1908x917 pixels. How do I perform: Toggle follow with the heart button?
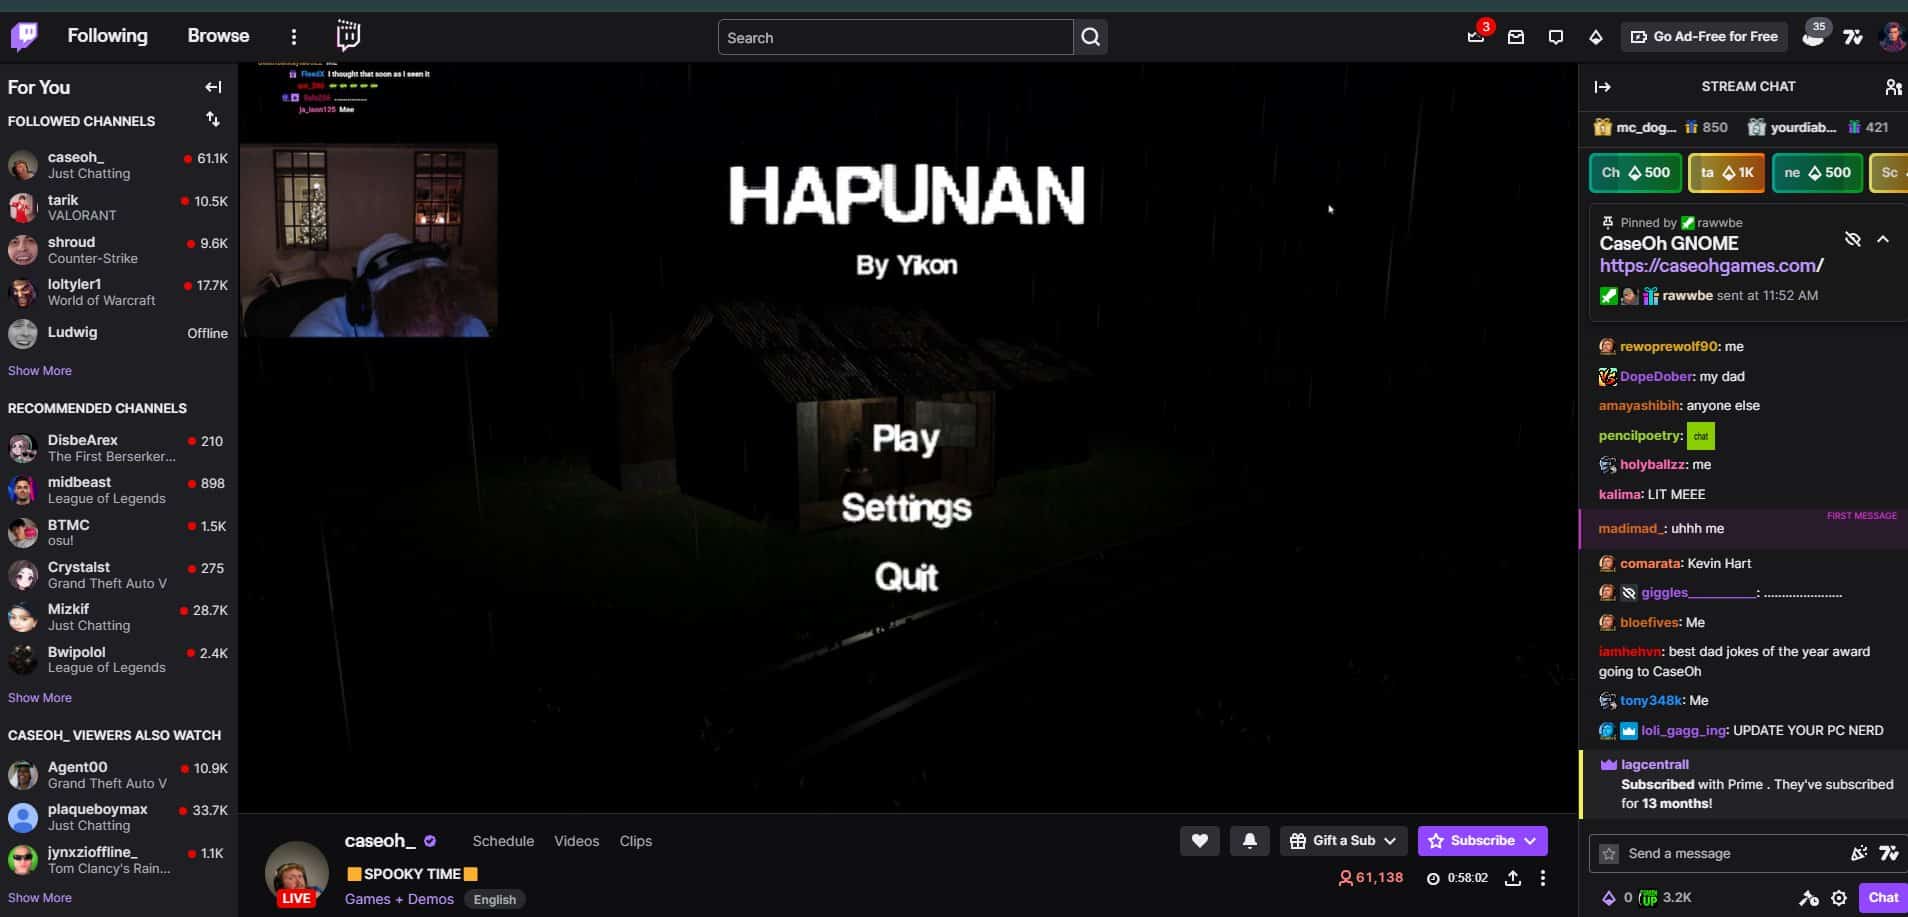pos(1199,841)
